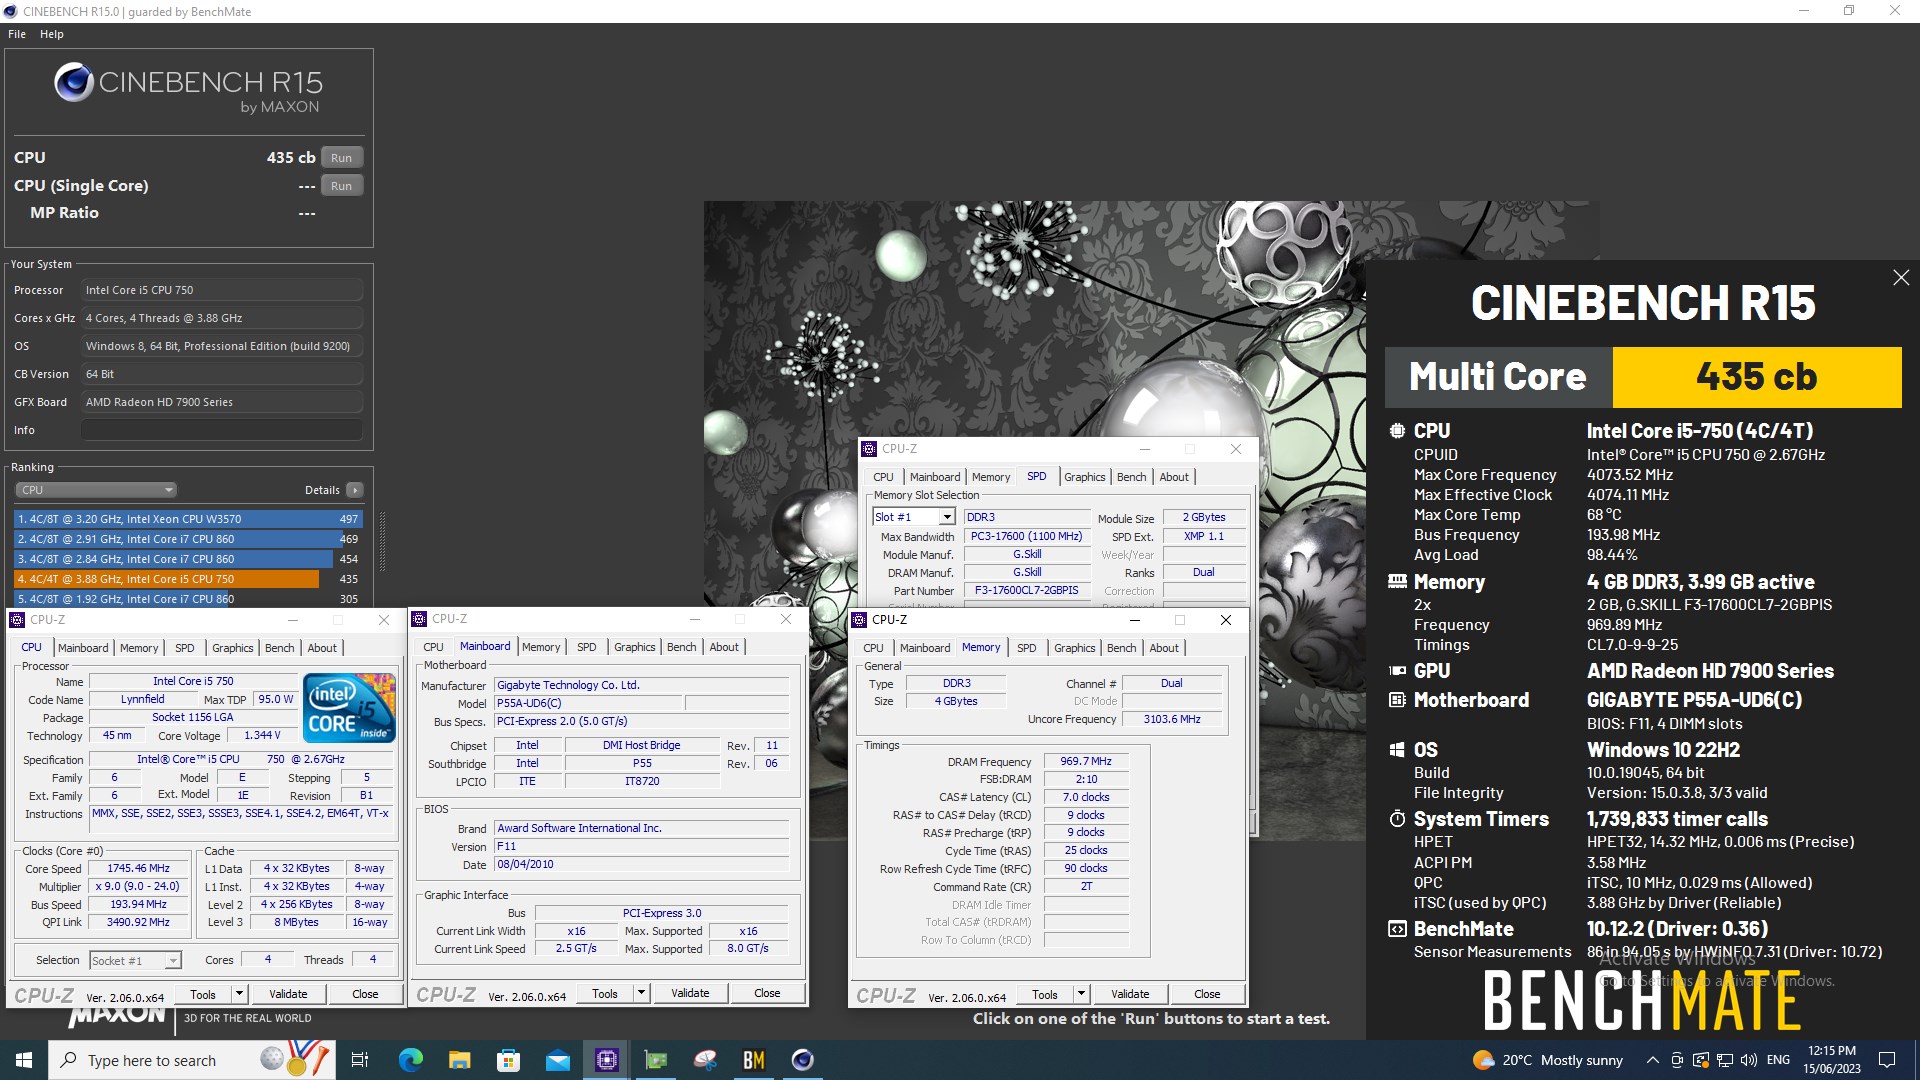The image size is (1920, 1080).
Task: Open Microsoft Store from the taskbar
Action: [508, 1060]
